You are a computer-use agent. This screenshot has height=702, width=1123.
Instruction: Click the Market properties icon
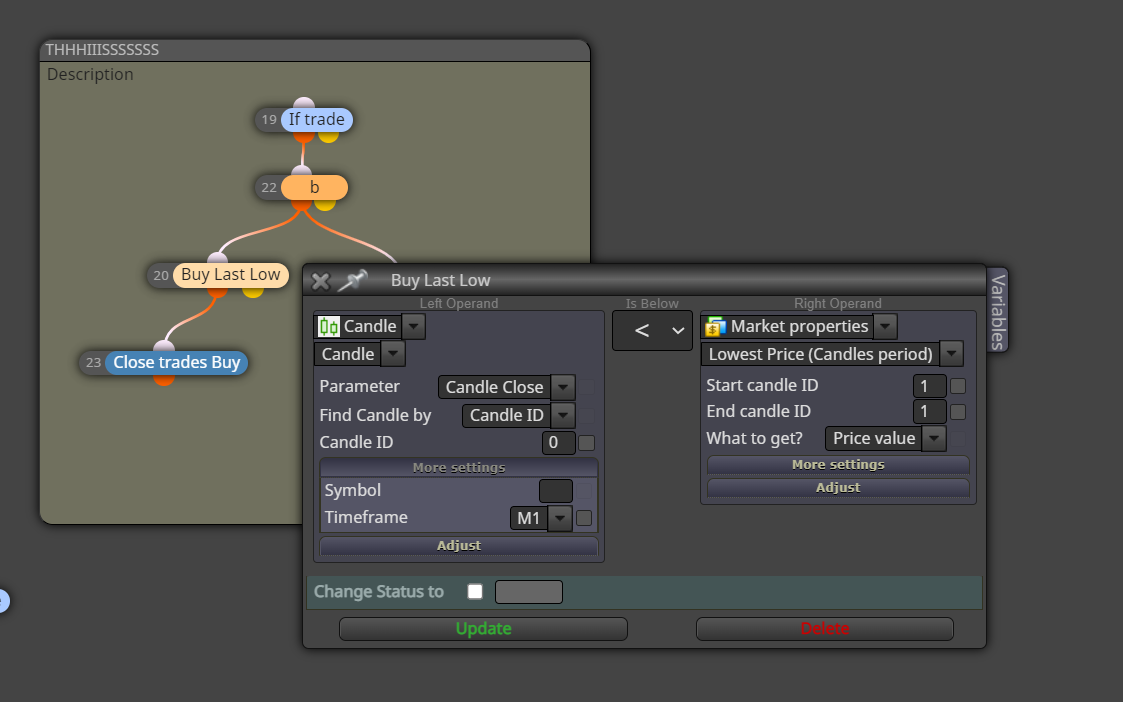click(x=715, y=327)
